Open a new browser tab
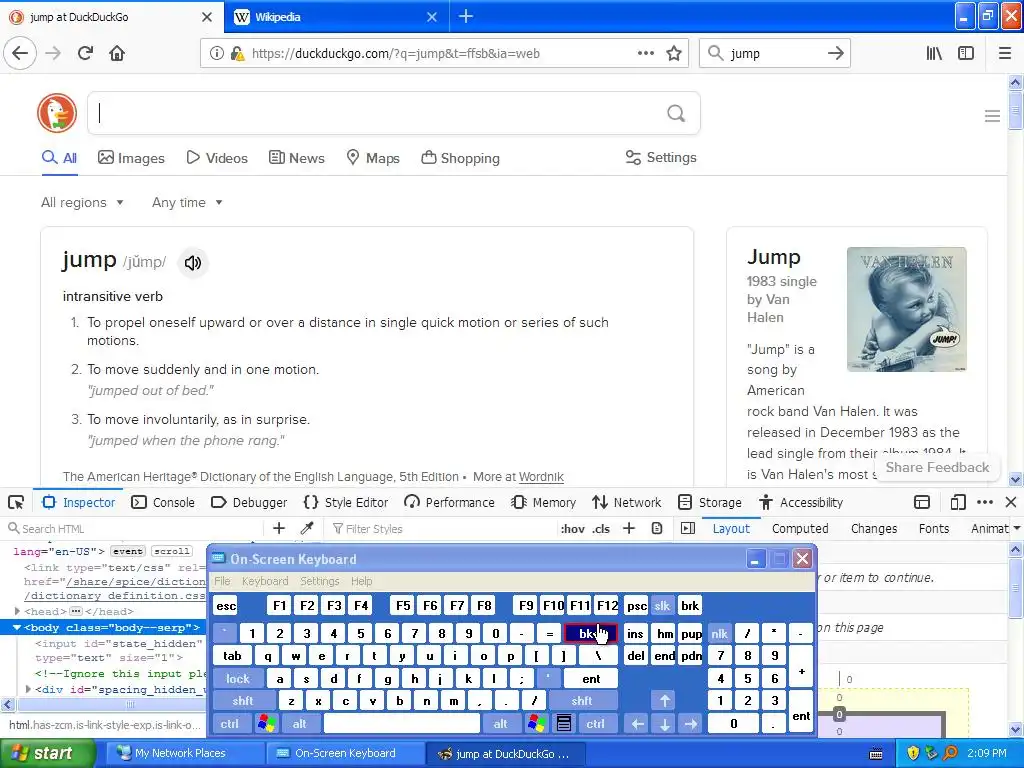This screenshot has height=768, width=1024. pyautogui.click(x=466, y=16)
